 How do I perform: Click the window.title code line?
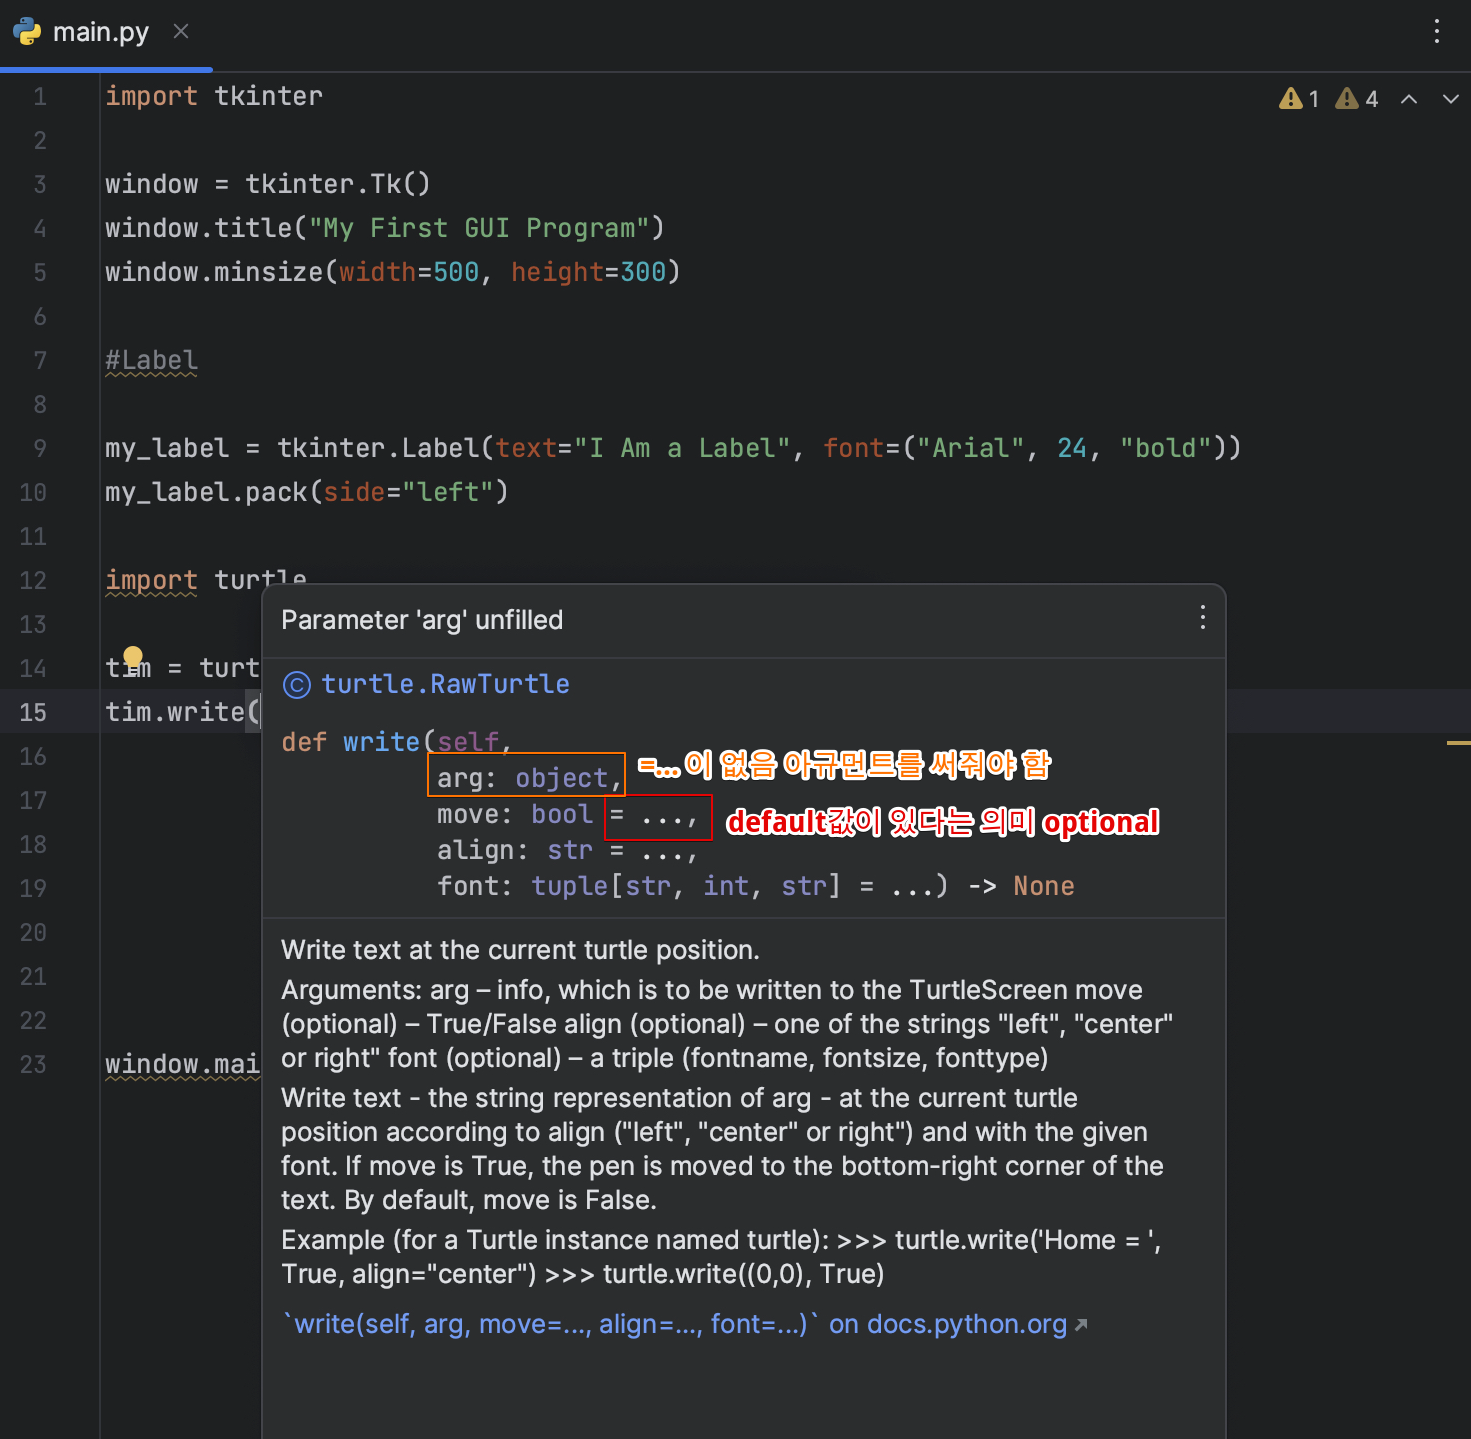(x=384, y=228)
